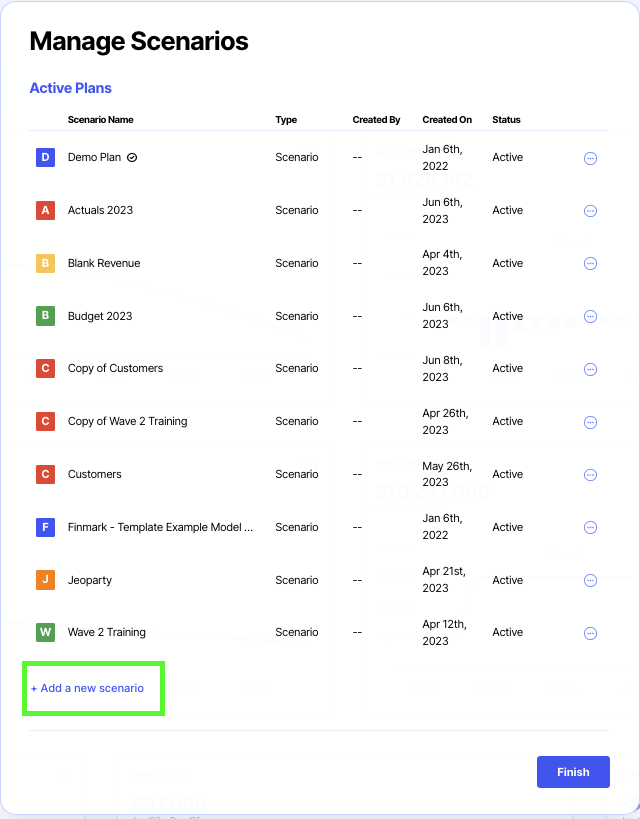Screen dimensions: 640x819
Task: Click the checkmark icon beside Demo Plan
Action: 132,157
